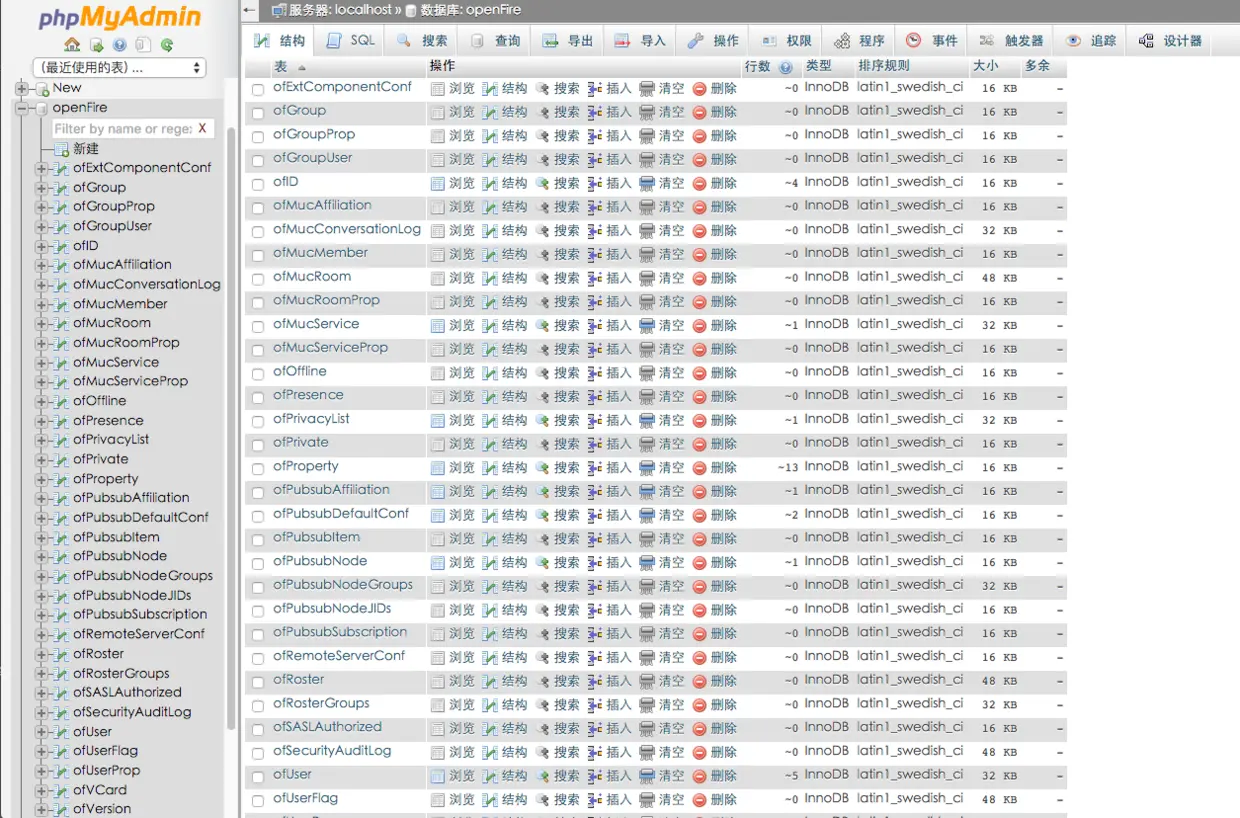Open phpMyAdmin documentation help icon
This screenshot has height=818, width=1240.
(120, 45)
